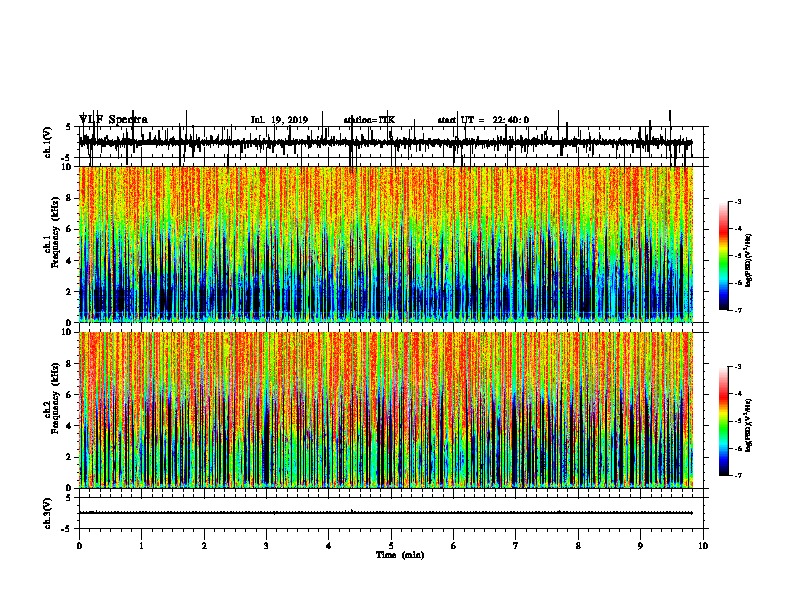Click the '9' tick on the time axis
This screenshot has height=612, width=792.
(640, 546)
